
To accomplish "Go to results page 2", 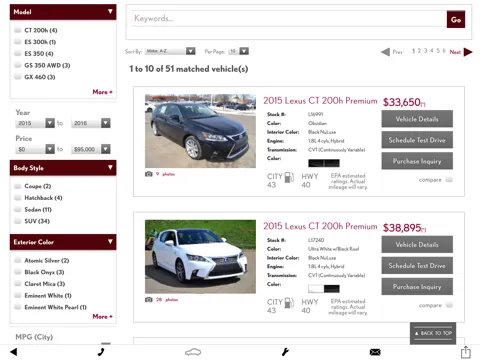I will pos(419,51).
